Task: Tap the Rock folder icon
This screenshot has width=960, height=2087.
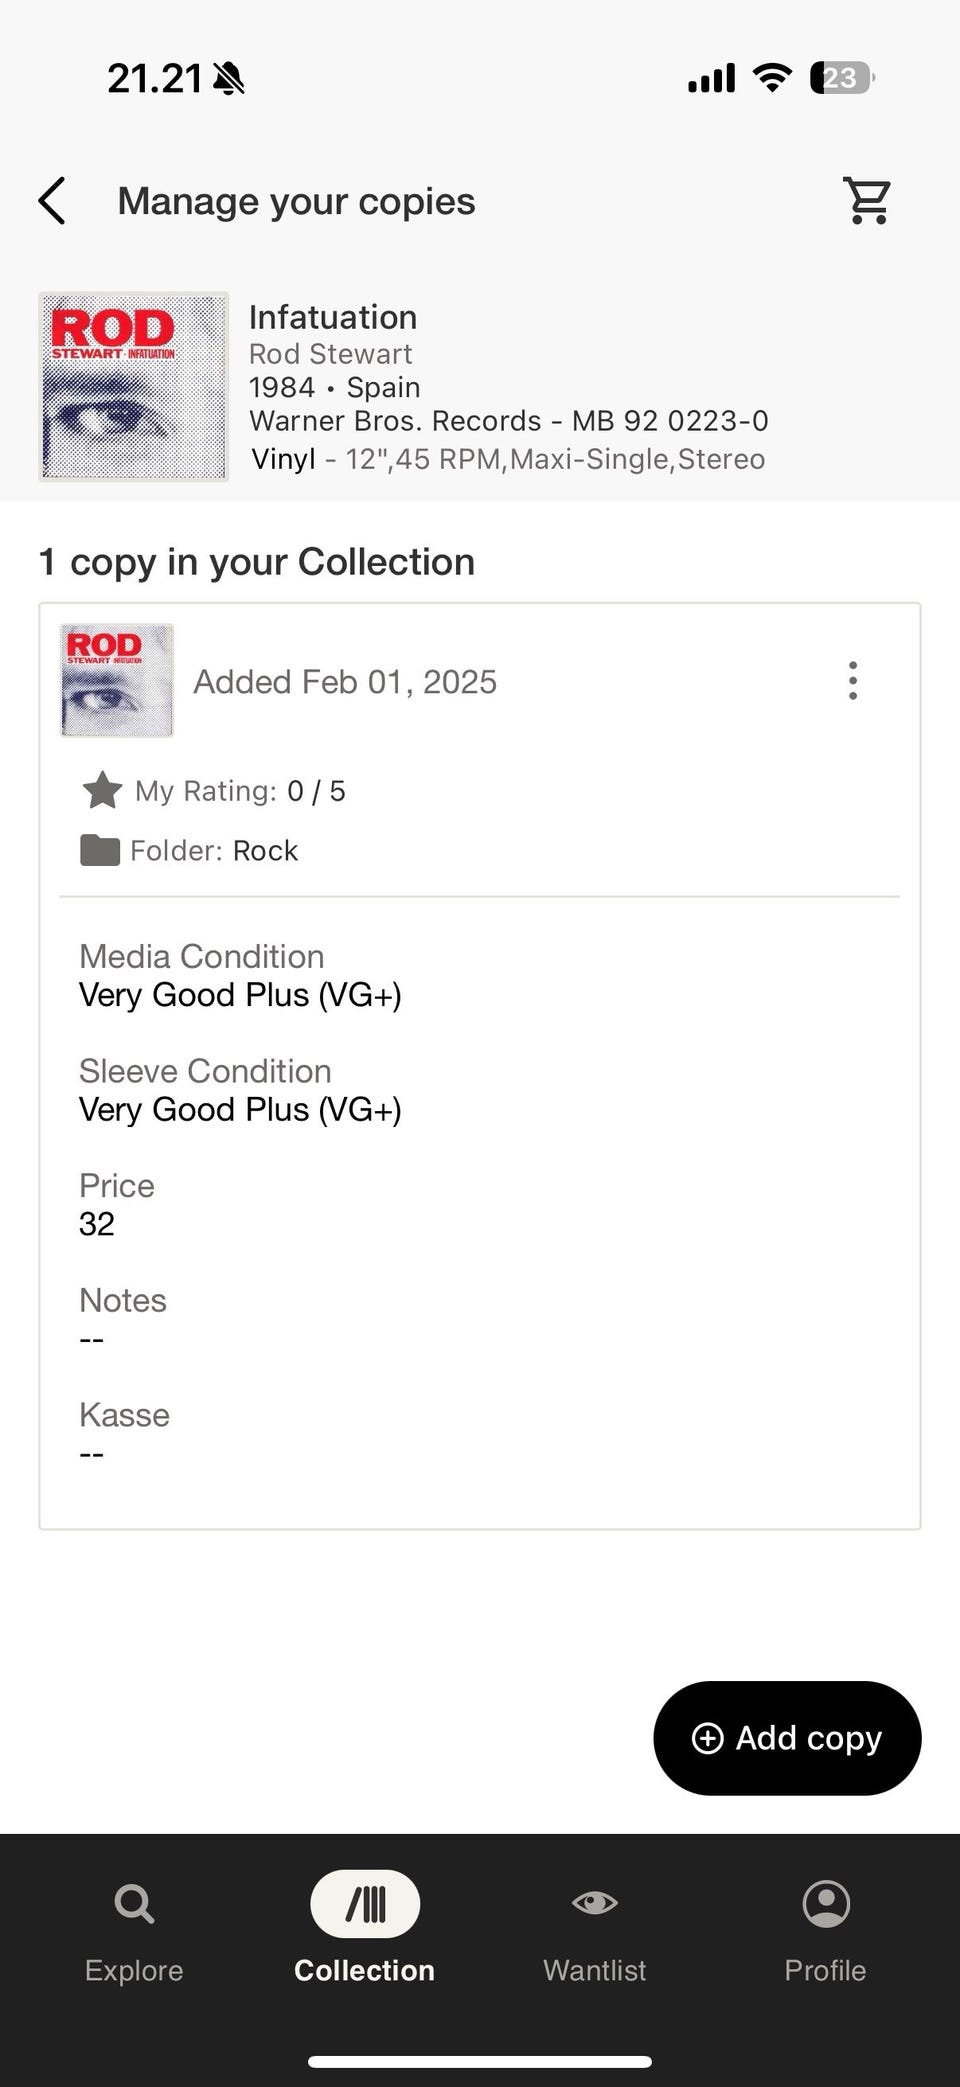Action: pyautogui.click(x=100, y=850)
